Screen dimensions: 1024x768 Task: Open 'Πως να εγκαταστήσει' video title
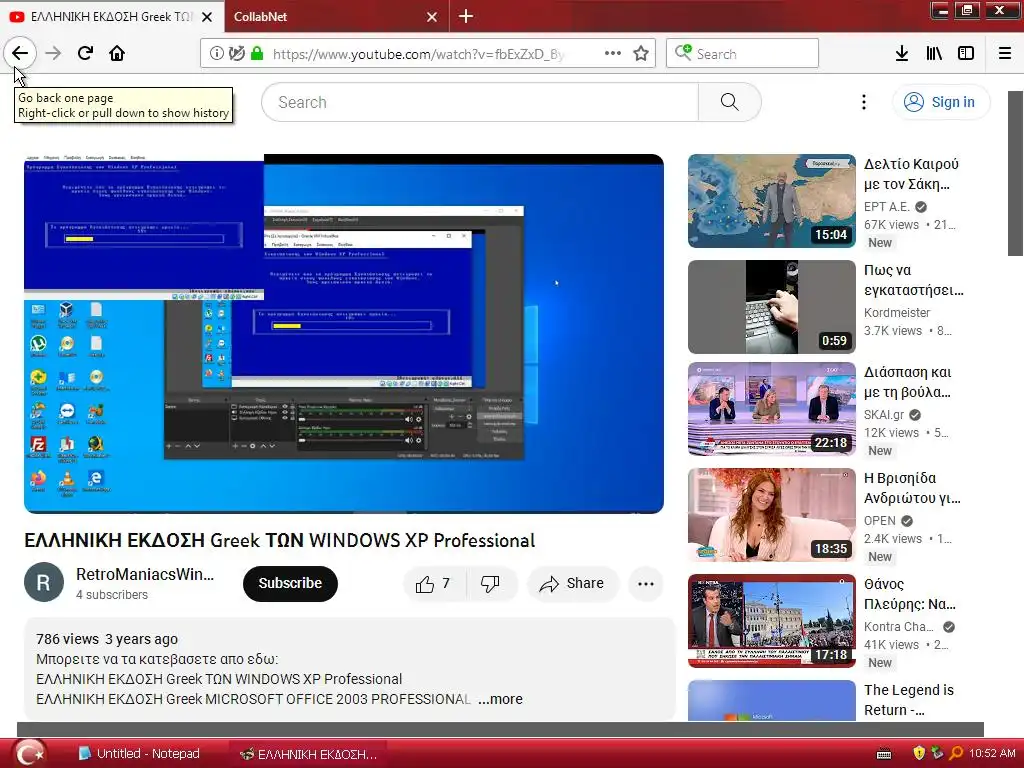click(x=913, y=280)
